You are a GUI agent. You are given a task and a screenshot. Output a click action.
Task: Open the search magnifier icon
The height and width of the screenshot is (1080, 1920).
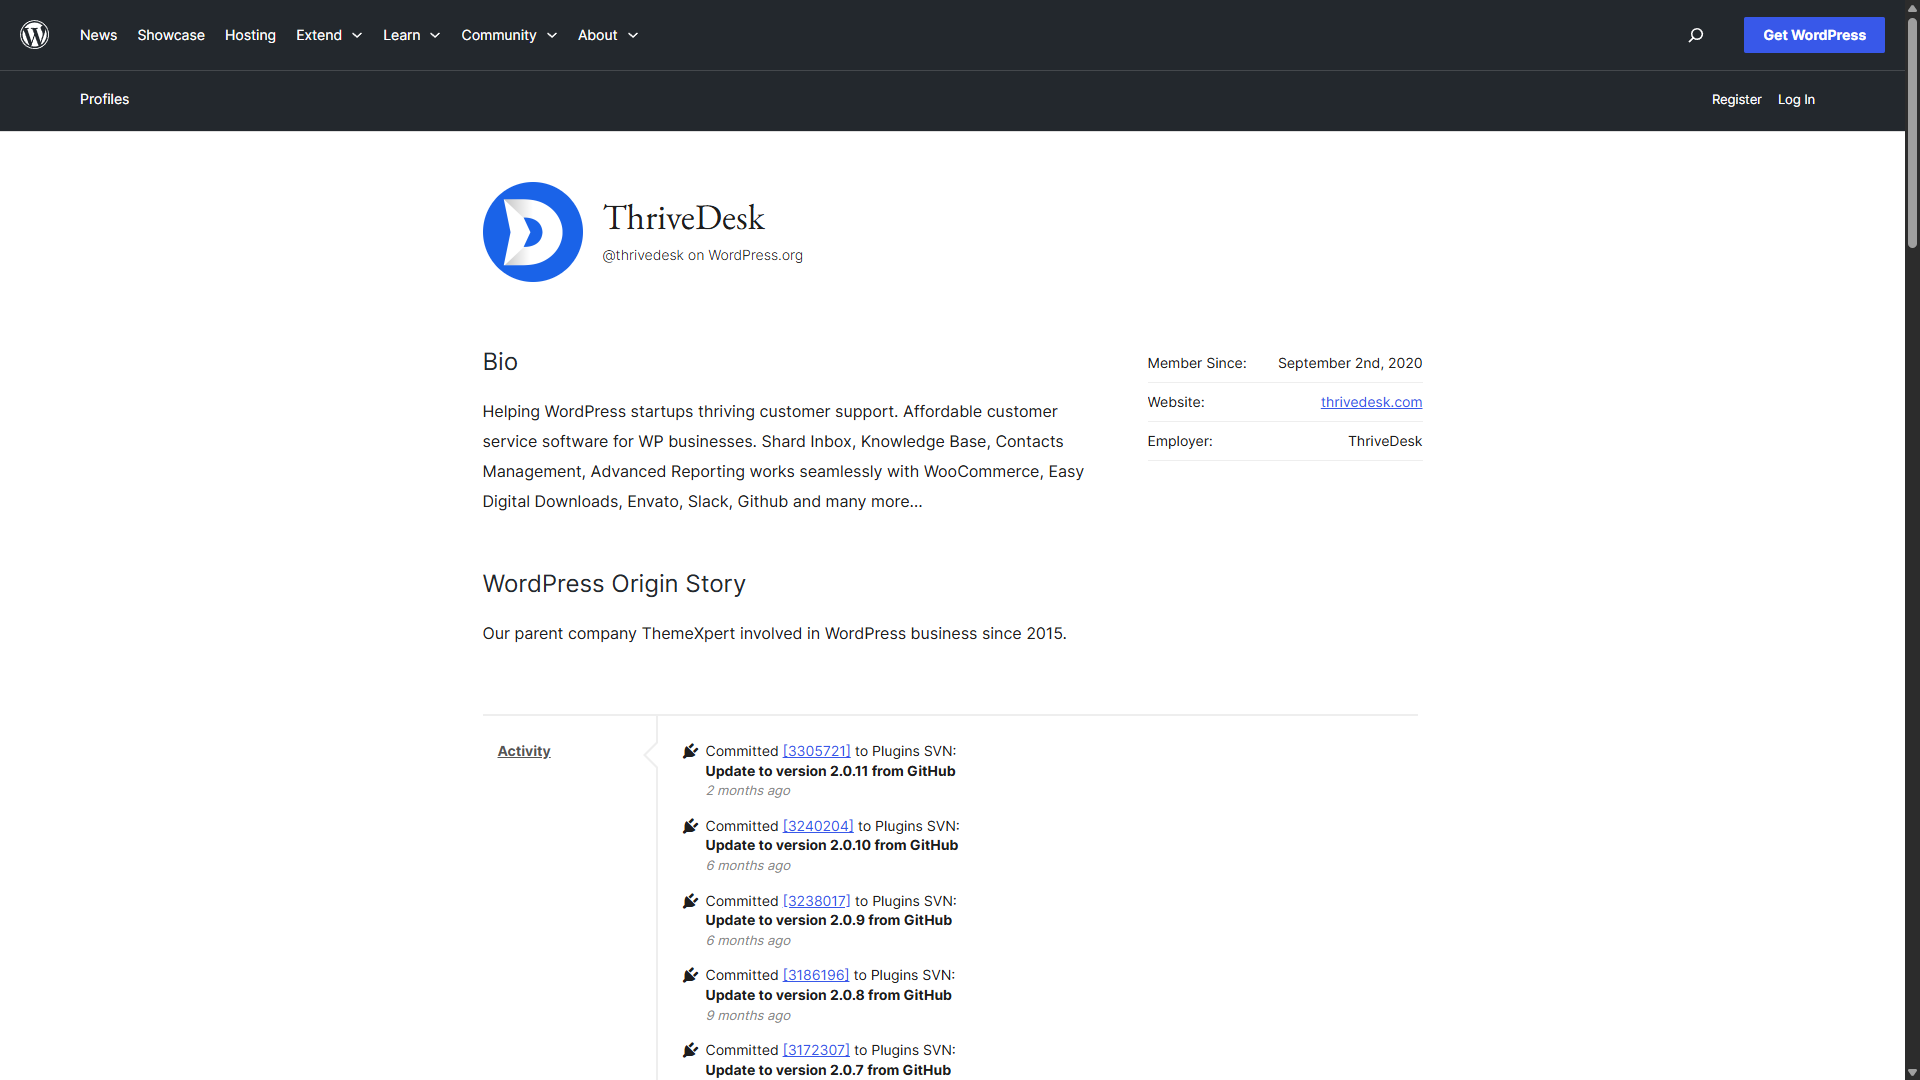pos(1696,35)
